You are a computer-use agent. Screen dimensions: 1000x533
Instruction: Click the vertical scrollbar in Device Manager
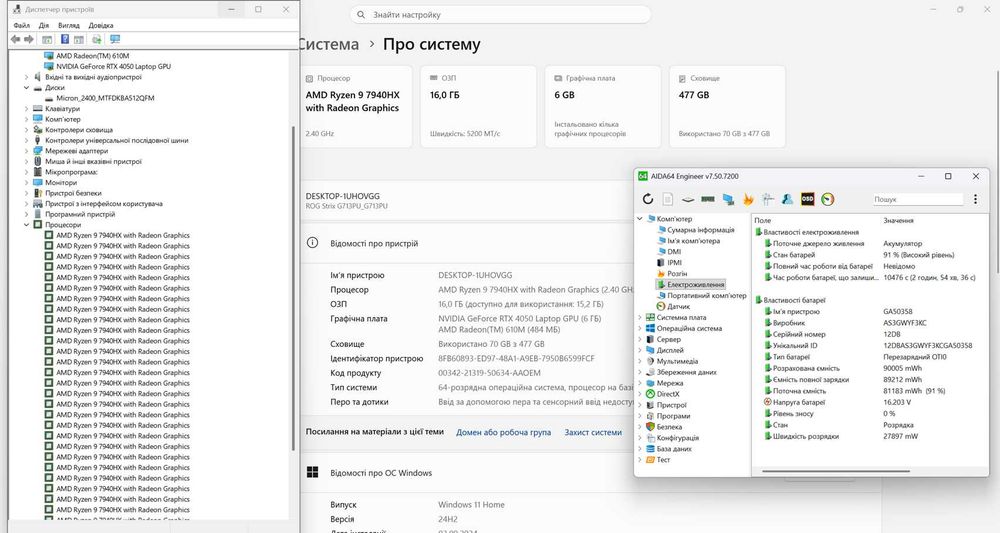(x=293, y=287)
